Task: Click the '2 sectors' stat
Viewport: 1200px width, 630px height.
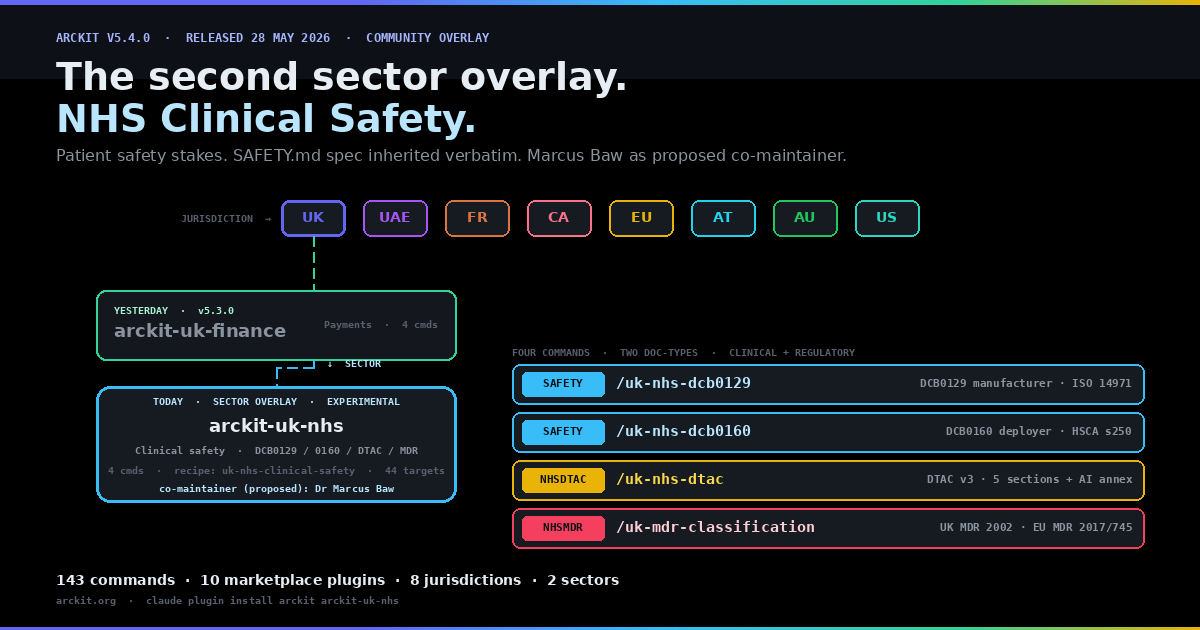Action: [583, 580]
